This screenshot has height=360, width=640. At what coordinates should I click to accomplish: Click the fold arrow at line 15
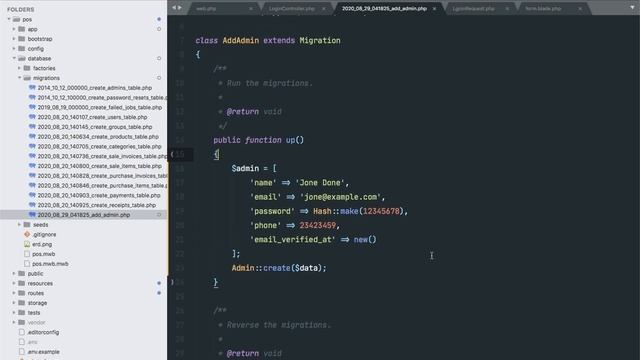tap(172, 154)
